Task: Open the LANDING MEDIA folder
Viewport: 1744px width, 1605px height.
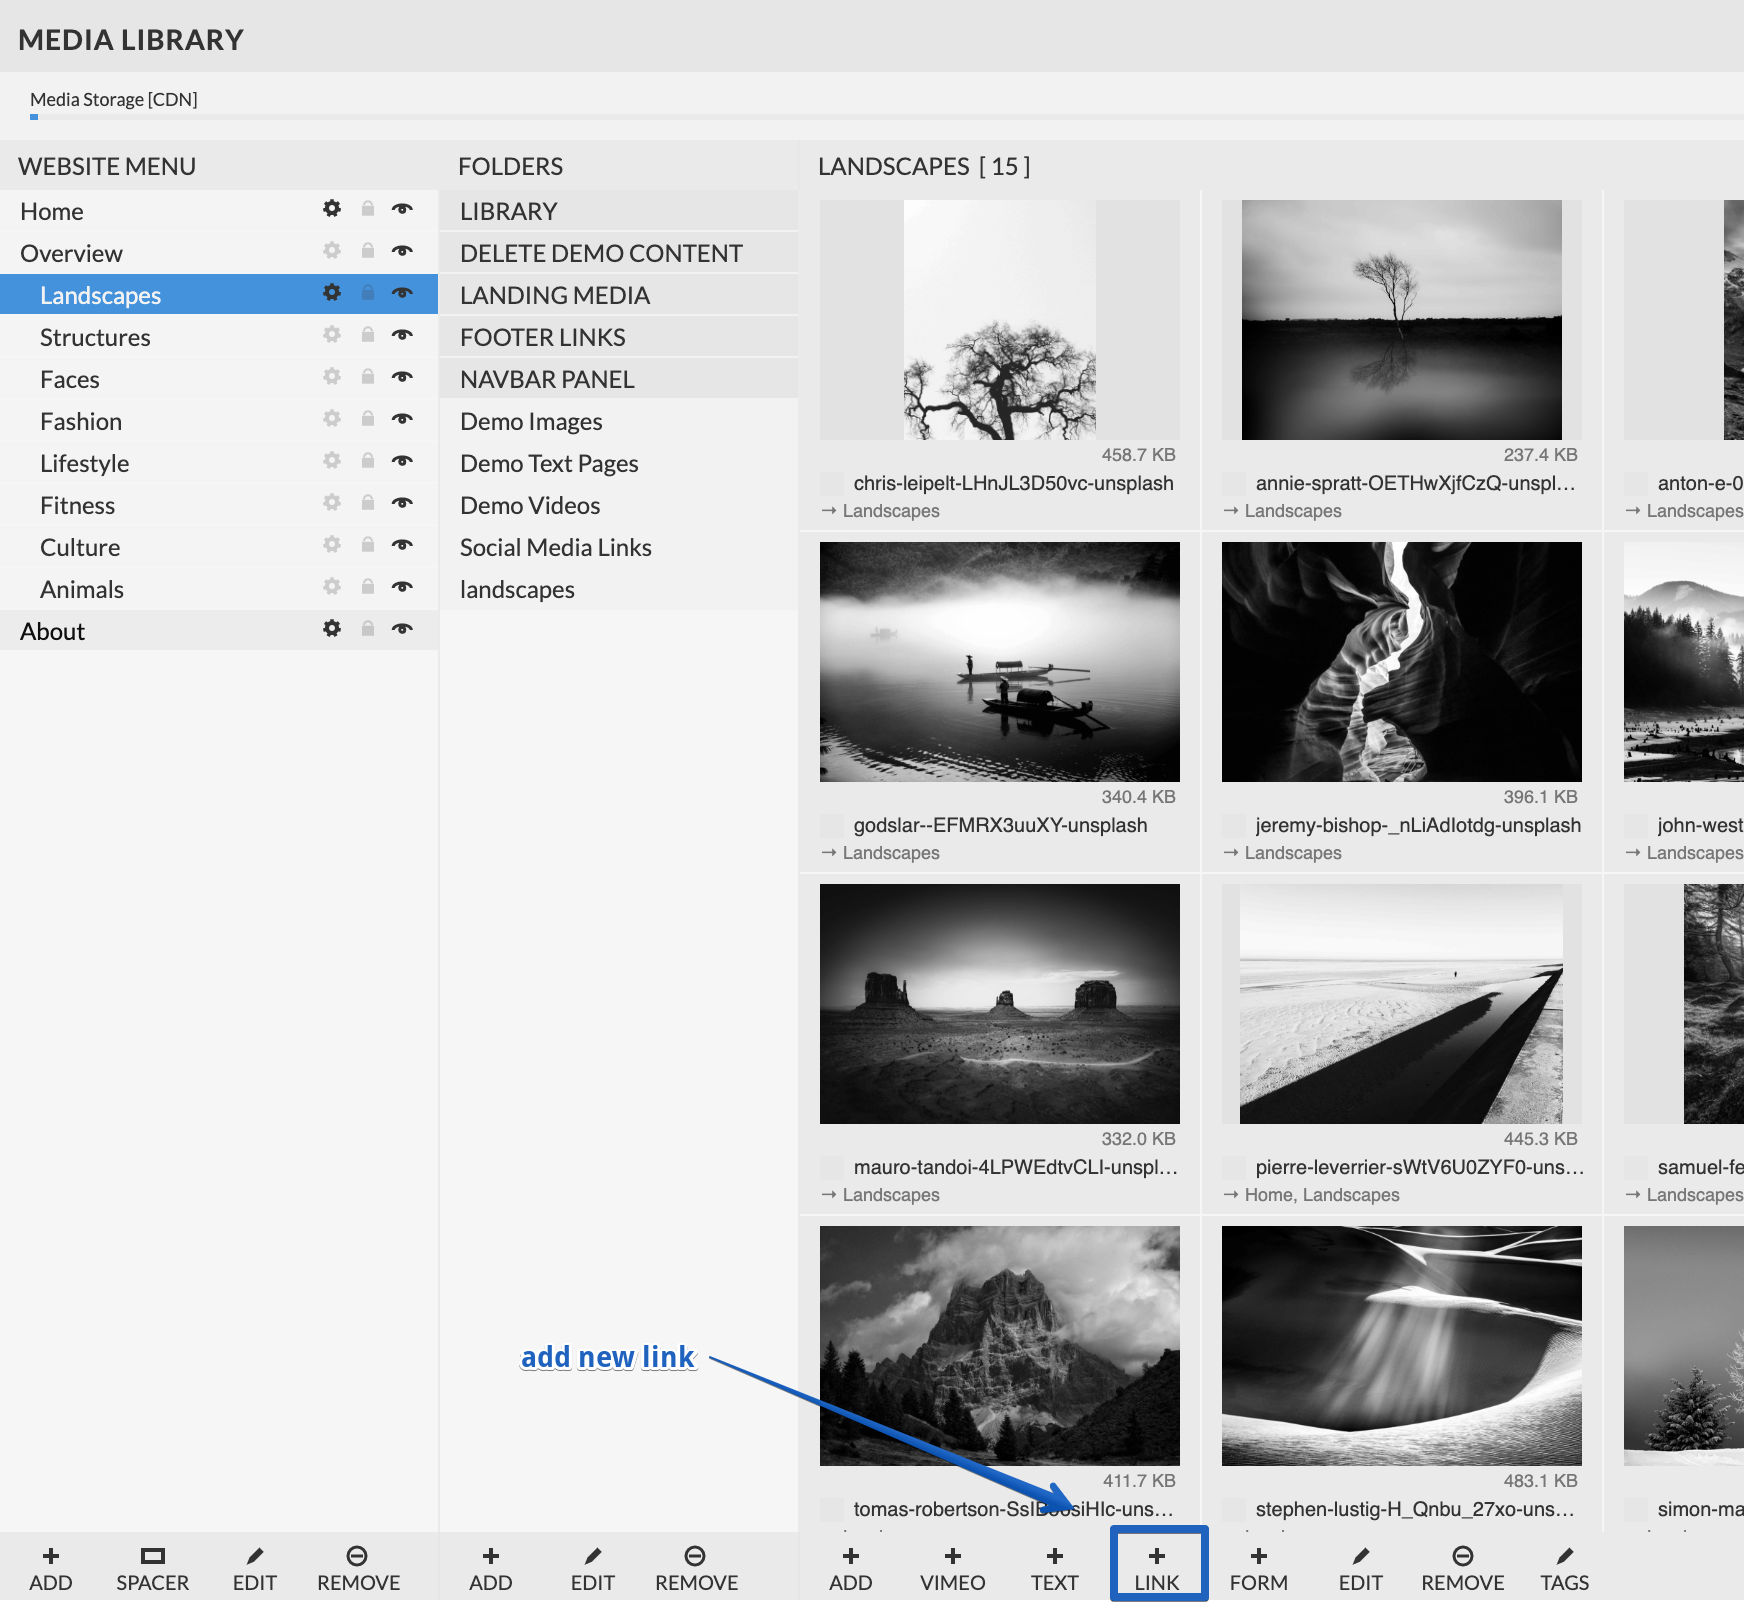Action: 619,295
